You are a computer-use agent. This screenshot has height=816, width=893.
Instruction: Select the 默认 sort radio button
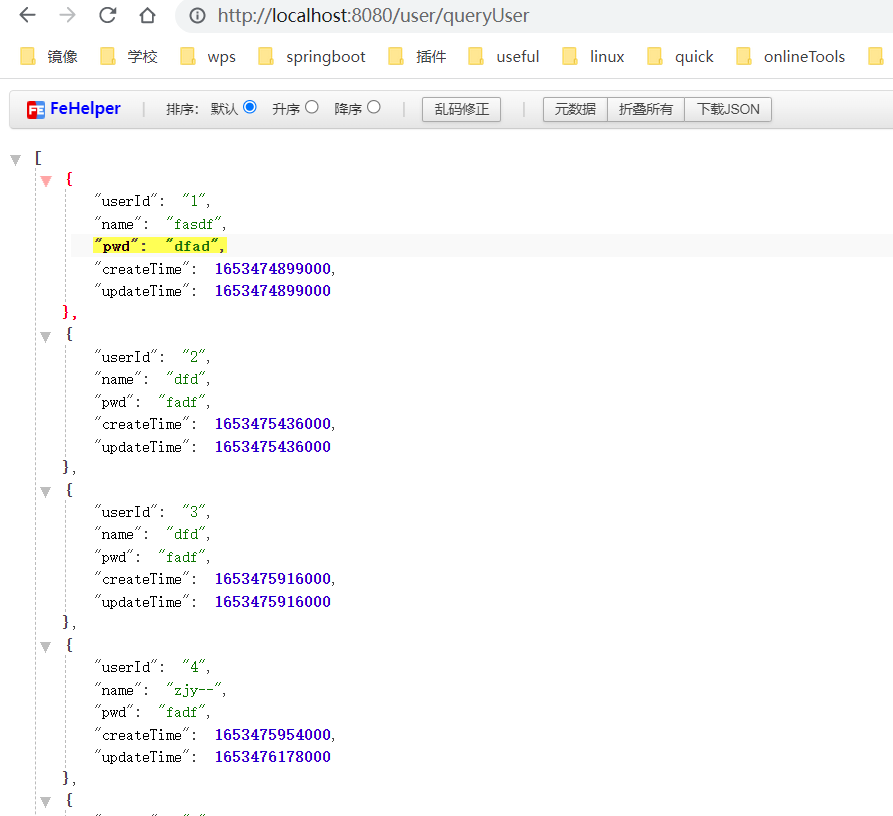point(249,107)
